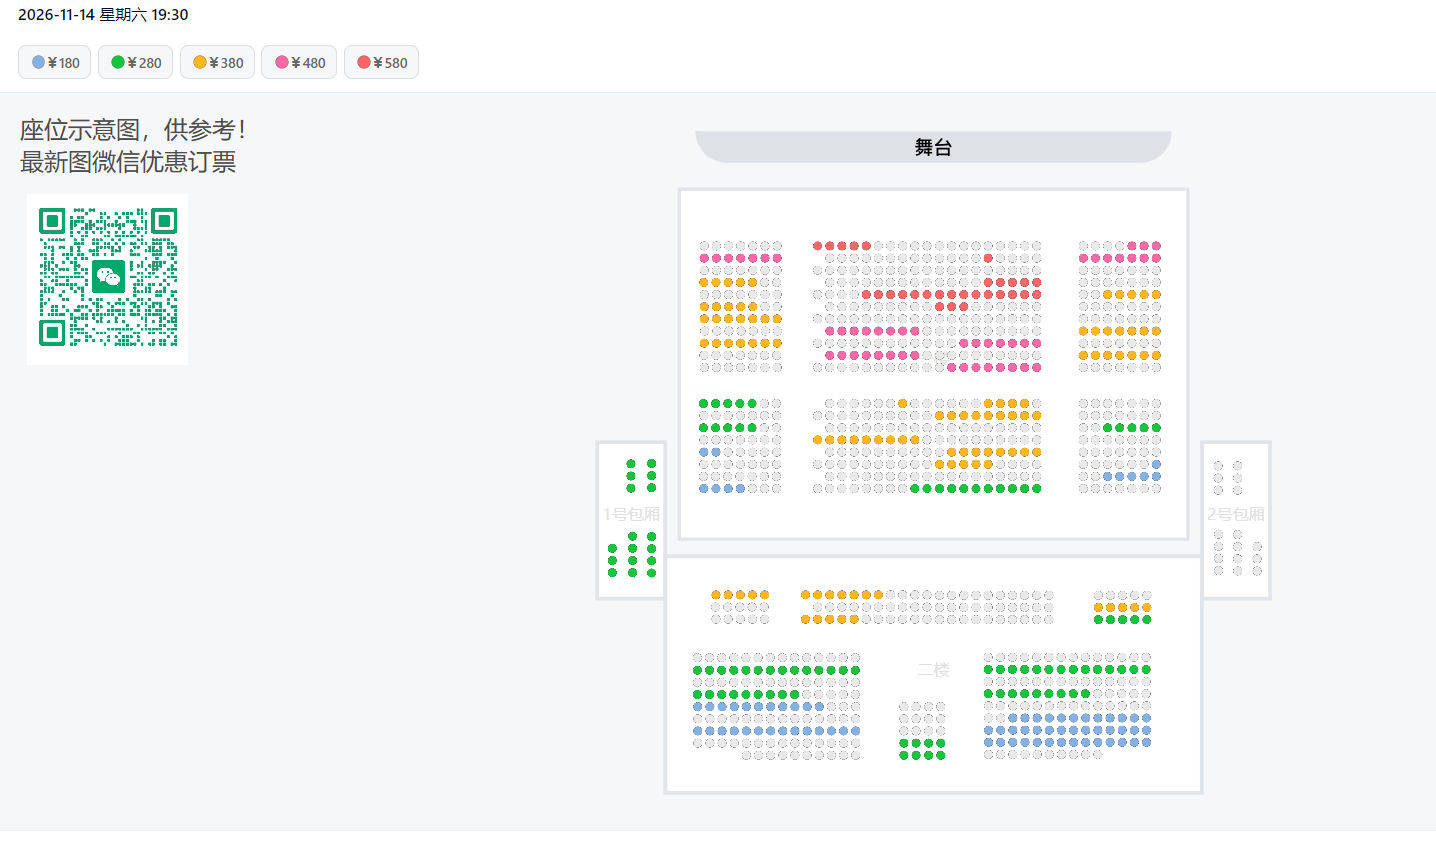Click the 舞台 stage label

[x=933, y=147]
